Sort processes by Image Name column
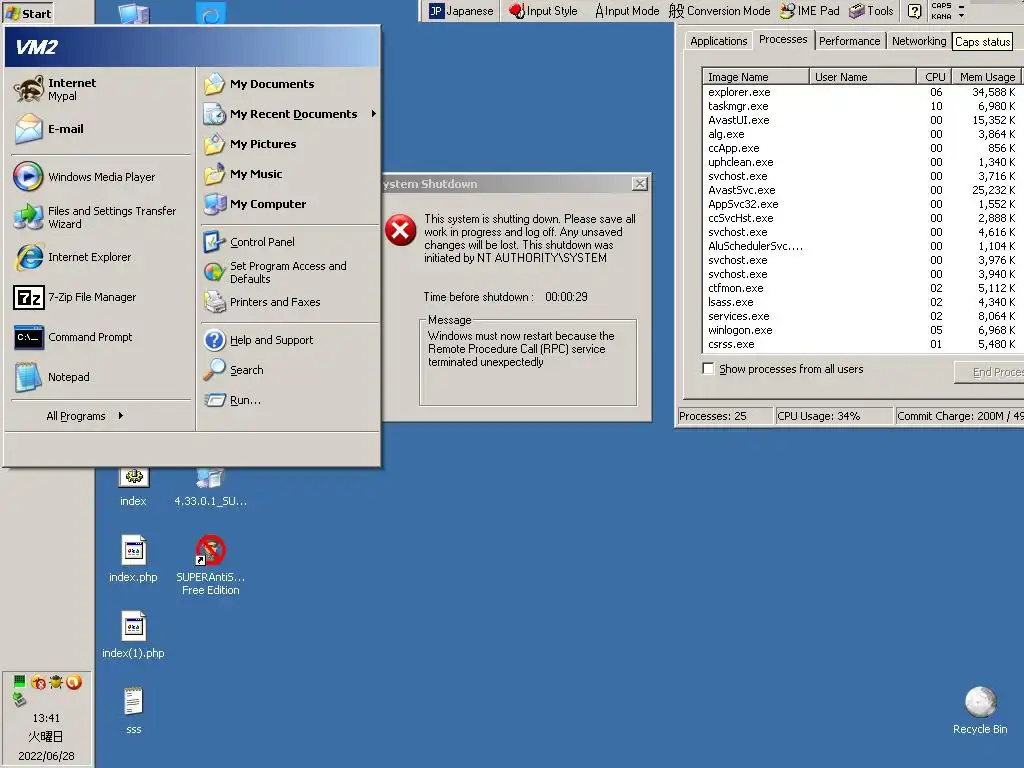The image size is (1024, 768). [756, 76]
